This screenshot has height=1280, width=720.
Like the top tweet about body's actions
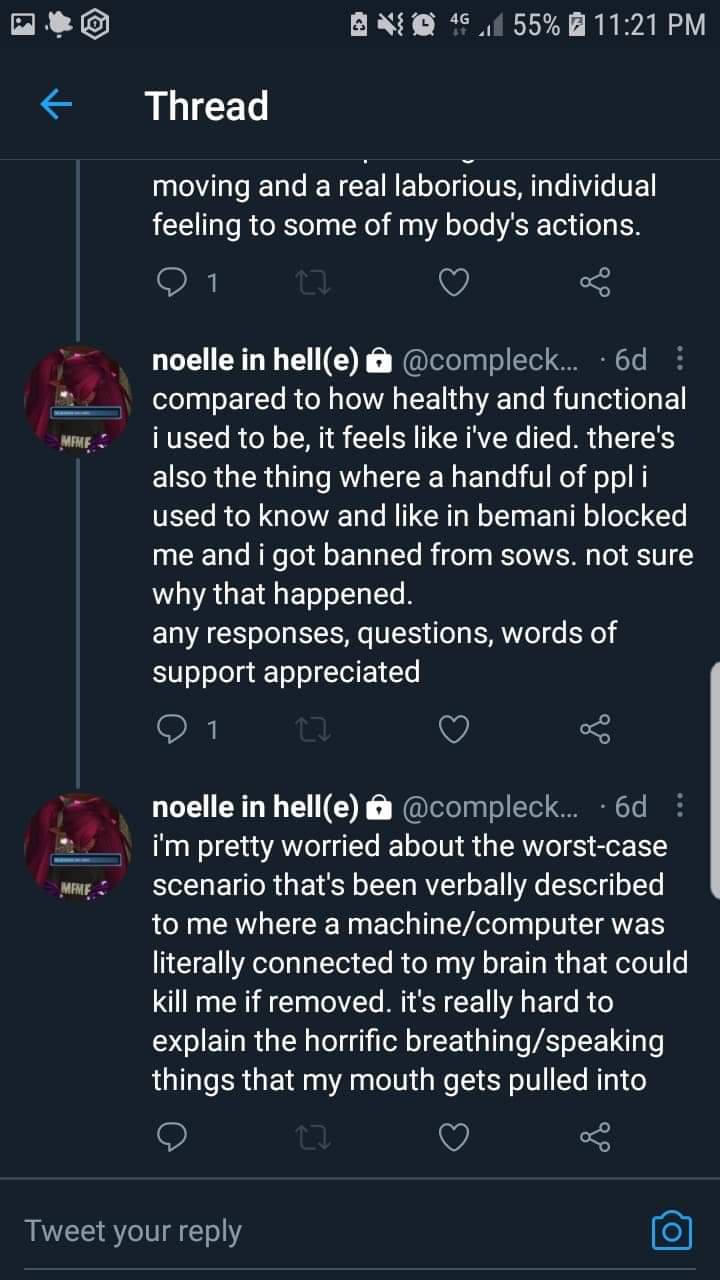[454, 284]
